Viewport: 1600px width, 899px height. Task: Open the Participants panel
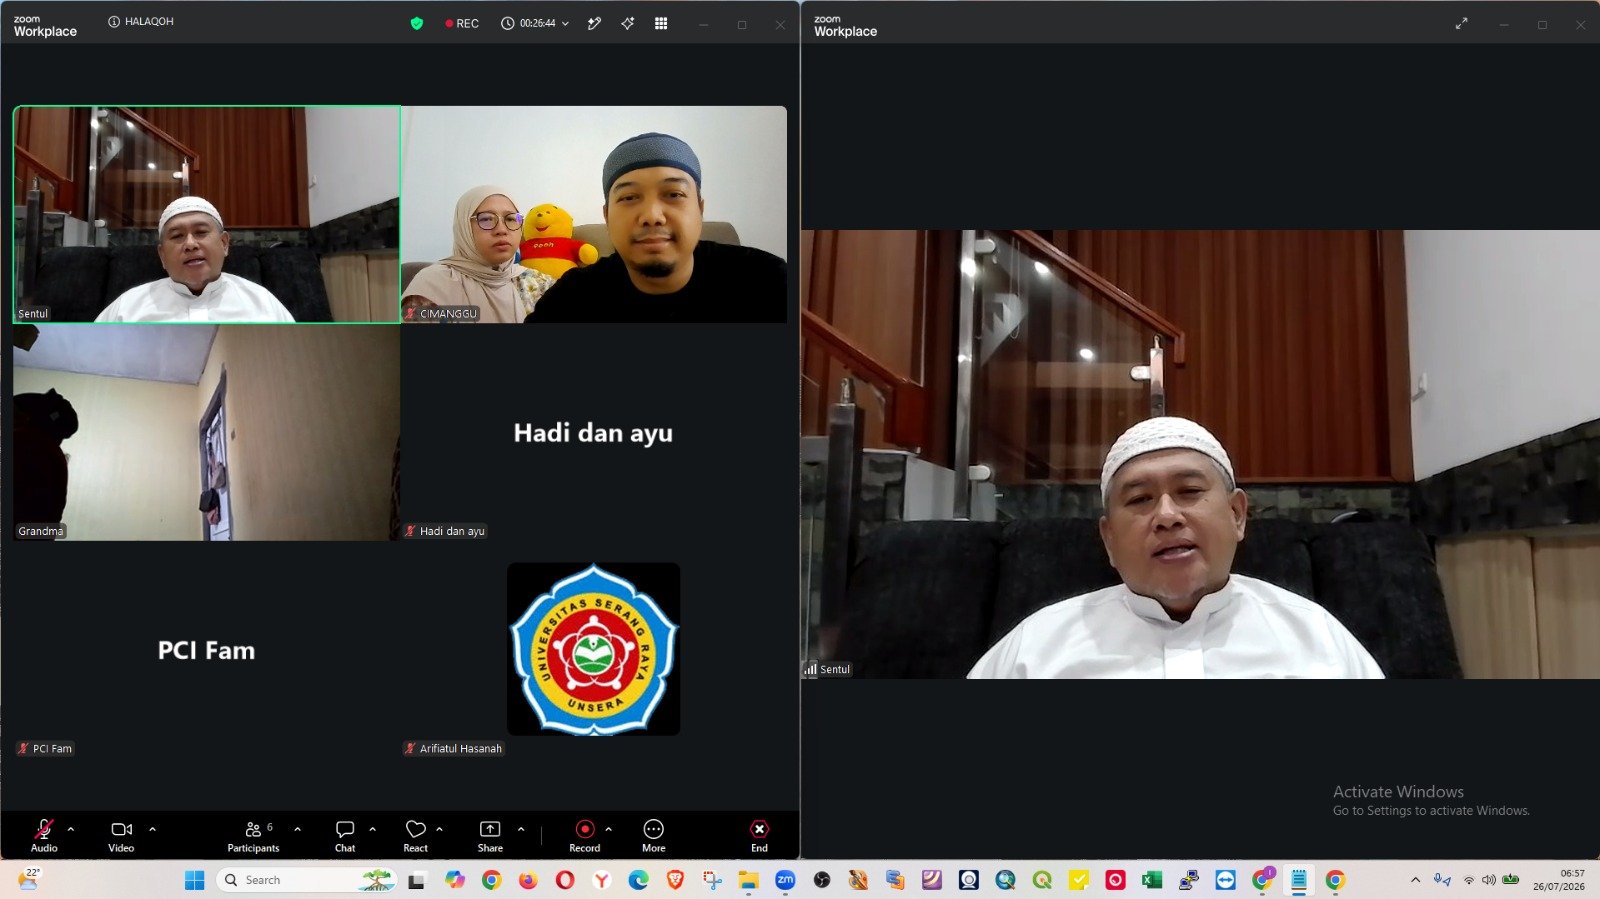[x=254, y=836]
